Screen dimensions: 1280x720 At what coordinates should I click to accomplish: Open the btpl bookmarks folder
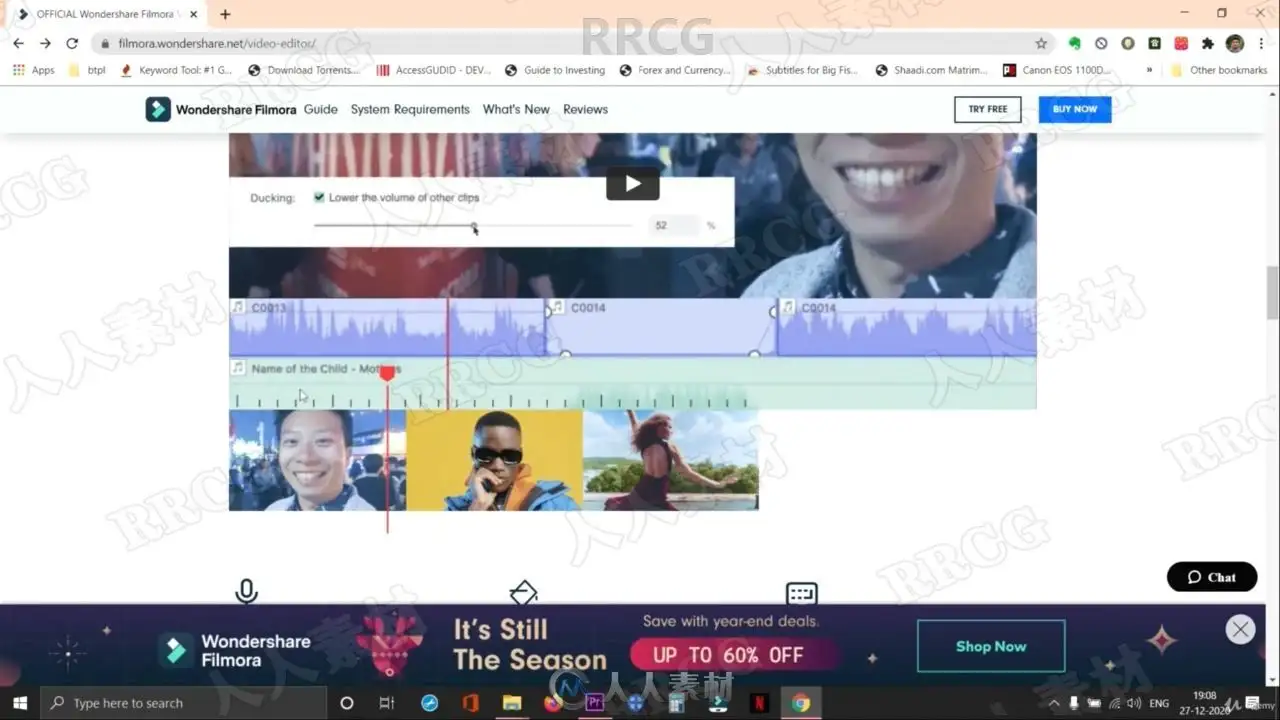click(87, 70)
